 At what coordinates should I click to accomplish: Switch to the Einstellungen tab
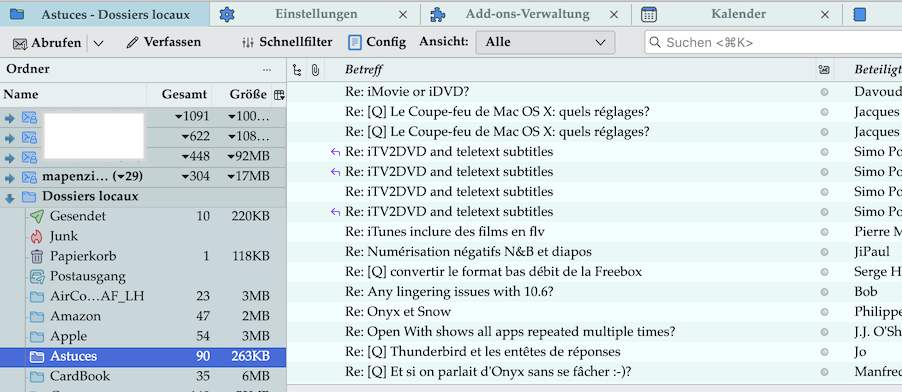pyautogui.click(x=316, y=14)
